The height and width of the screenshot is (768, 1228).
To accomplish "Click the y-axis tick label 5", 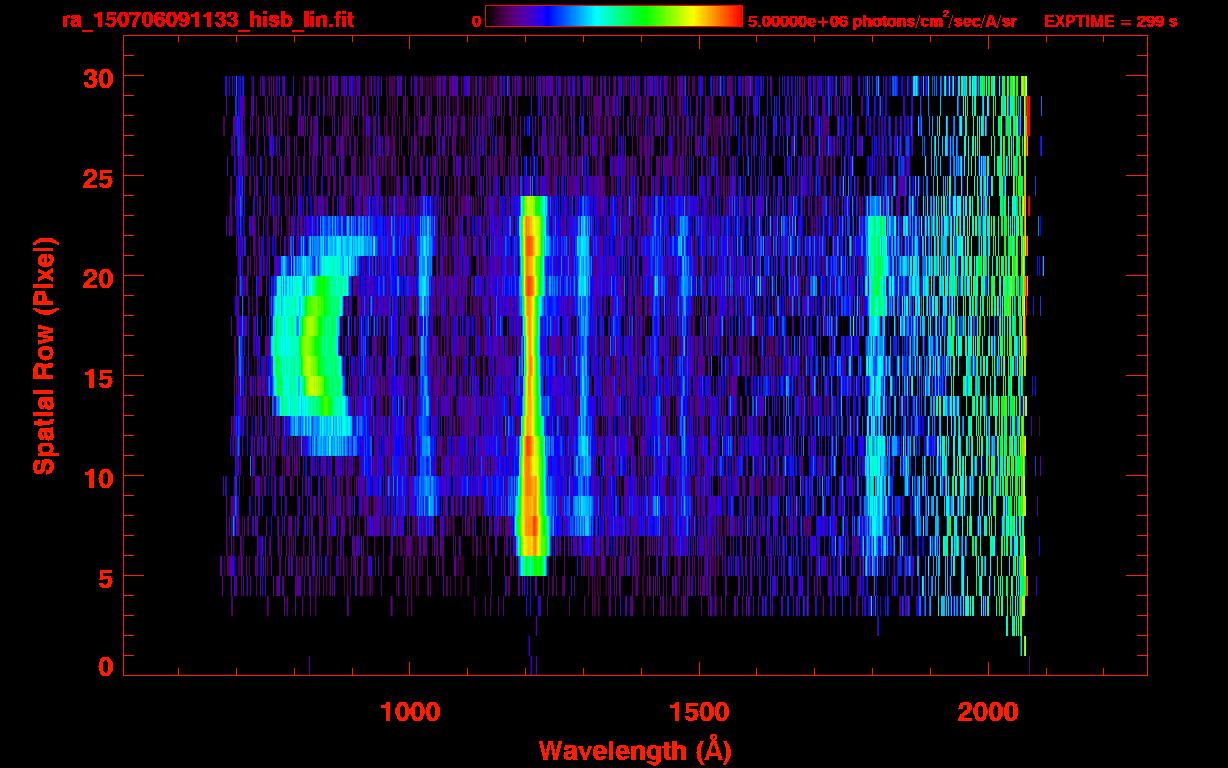I will point(105,577).
